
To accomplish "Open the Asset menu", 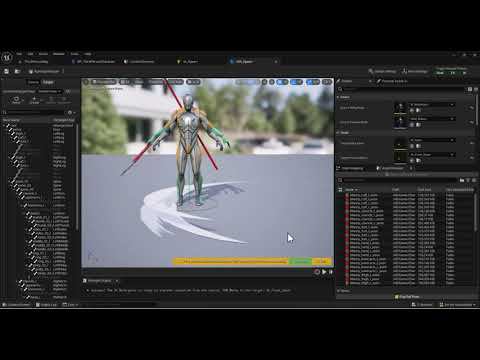I will (x=43, y=54).
